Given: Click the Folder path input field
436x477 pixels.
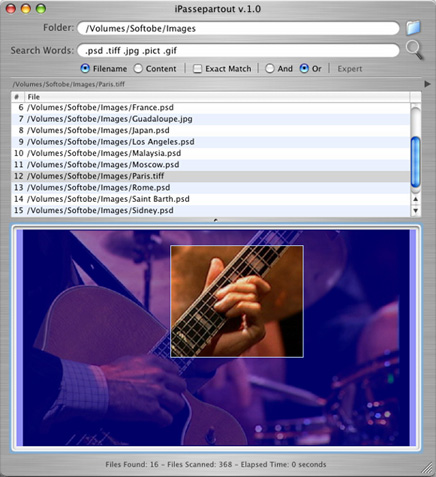Looking at the screenshot, I should (x=238, y=28).
